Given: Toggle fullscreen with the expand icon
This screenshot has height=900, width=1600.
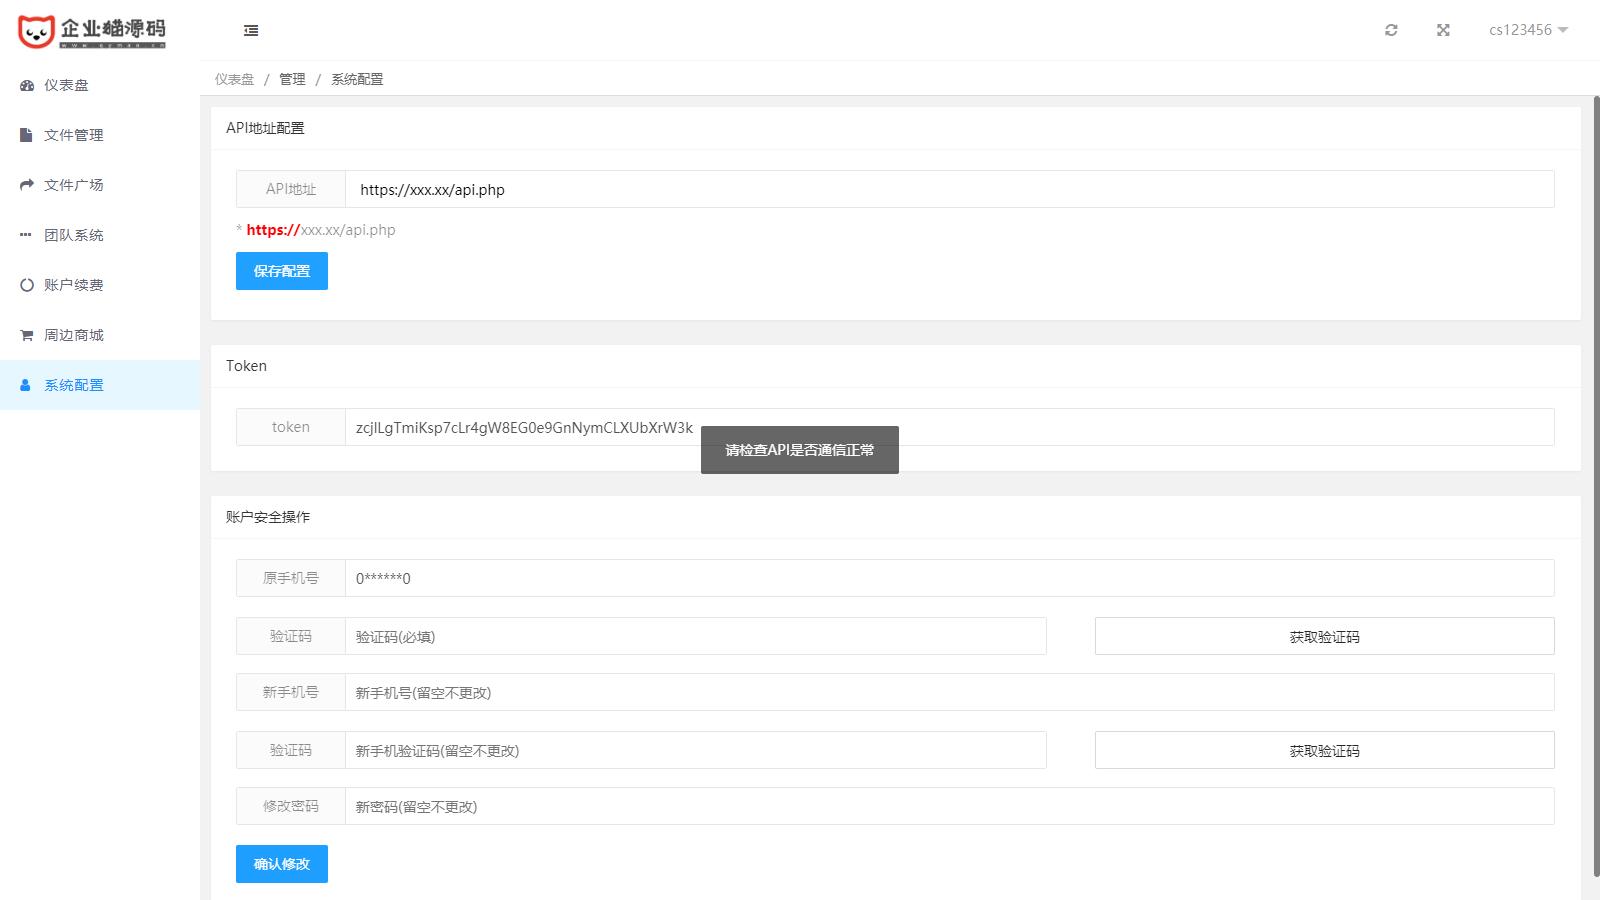Looking at the screenshot, I should (x=1443, y=30).
